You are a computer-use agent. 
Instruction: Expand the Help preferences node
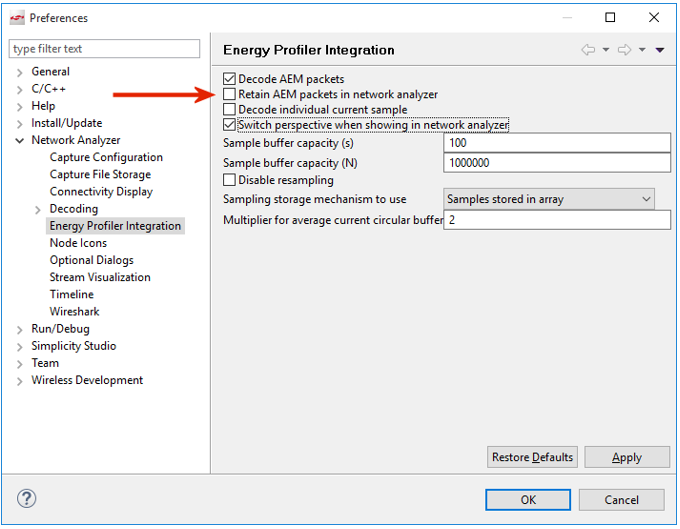coord(20,107)
